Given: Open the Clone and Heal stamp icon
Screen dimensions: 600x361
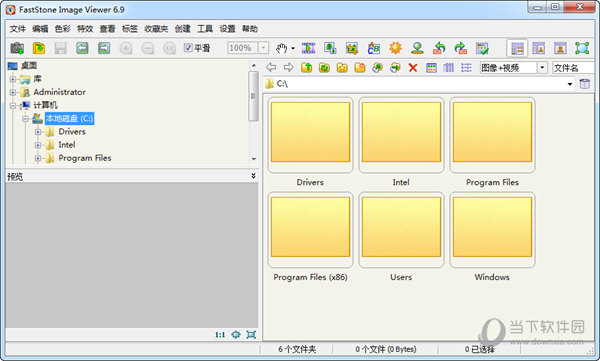Looking at the screenshot, I should click(x=417, y=48).
